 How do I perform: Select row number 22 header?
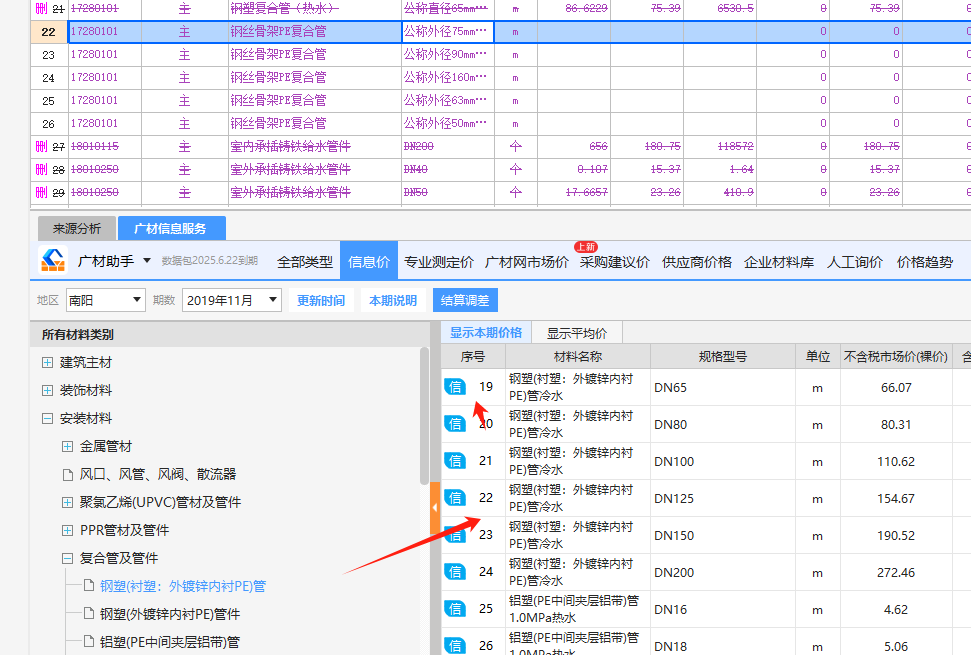coord(48,32)
